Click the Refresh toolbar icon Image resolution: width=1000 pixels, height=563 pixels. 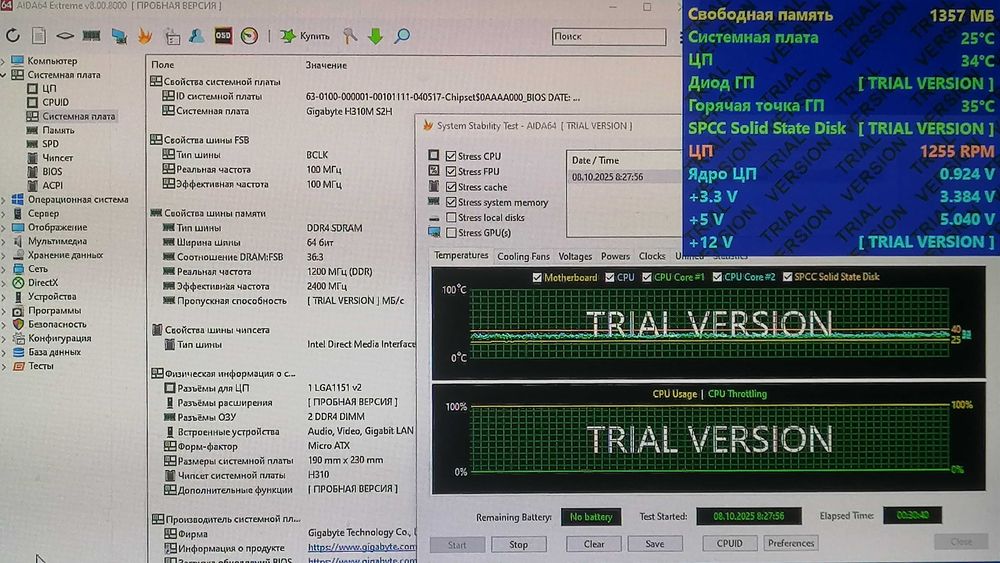pos(13,36)
